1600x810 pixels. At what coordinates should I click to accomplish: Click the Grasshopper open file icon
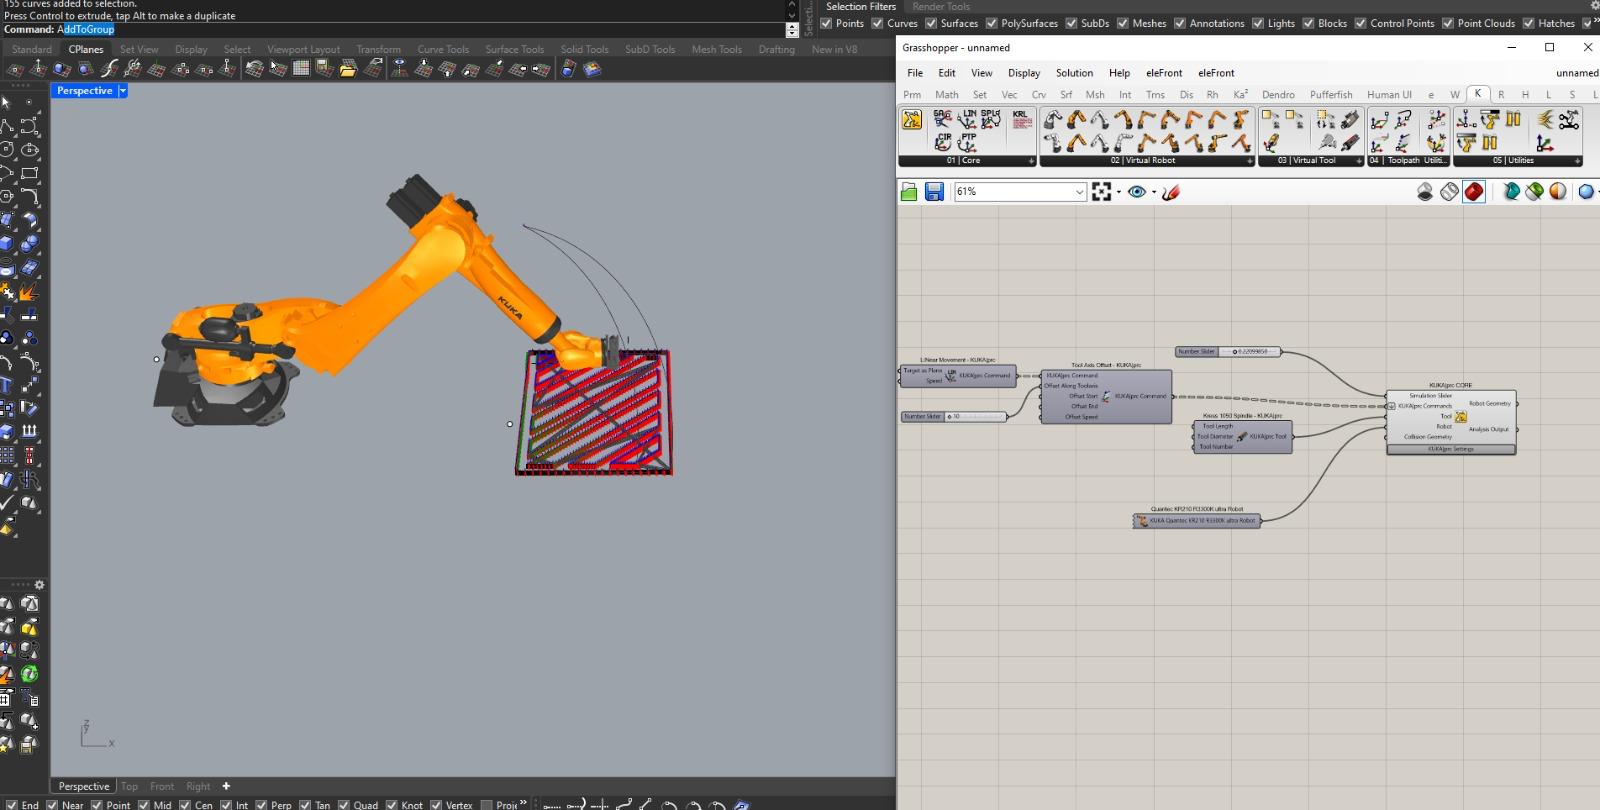(909, 192)
